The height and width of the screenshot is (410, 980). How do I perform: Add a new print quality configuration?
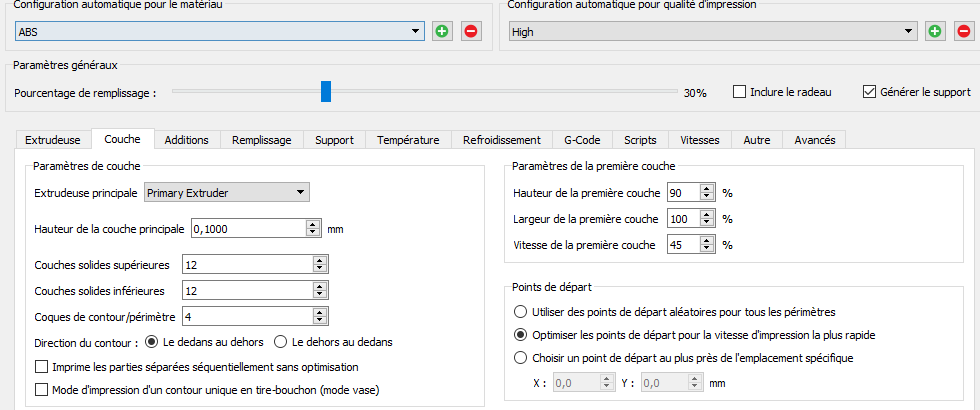pos(935,32)
